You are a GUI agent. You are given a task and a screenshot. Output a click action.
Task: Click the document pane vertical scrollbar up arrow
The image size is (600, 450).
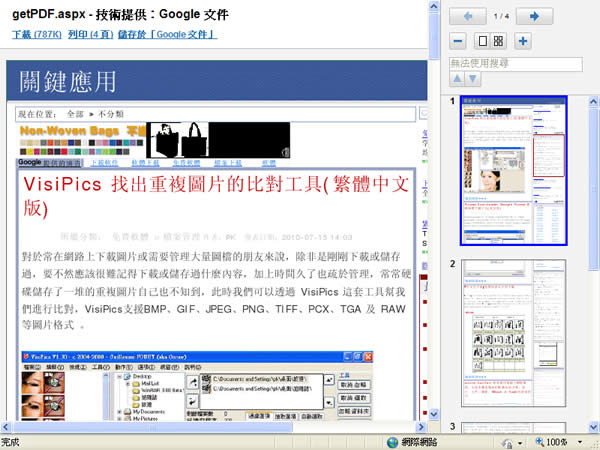tap(434, 6)
